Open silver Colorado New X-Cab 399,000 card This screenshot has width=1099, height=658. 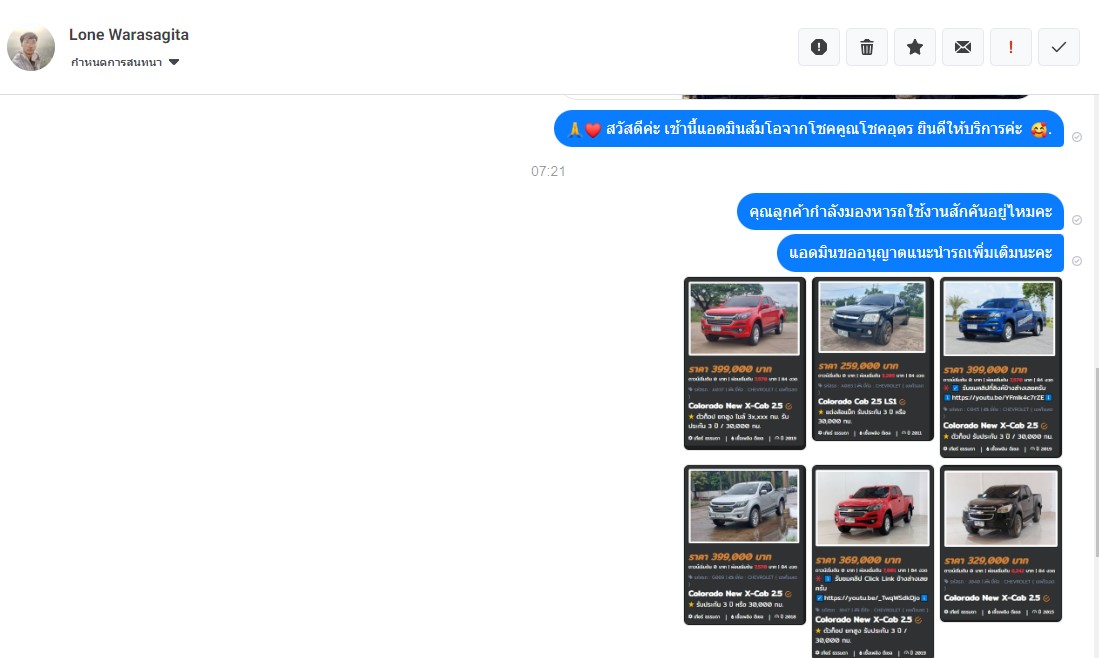coord(744,544)
